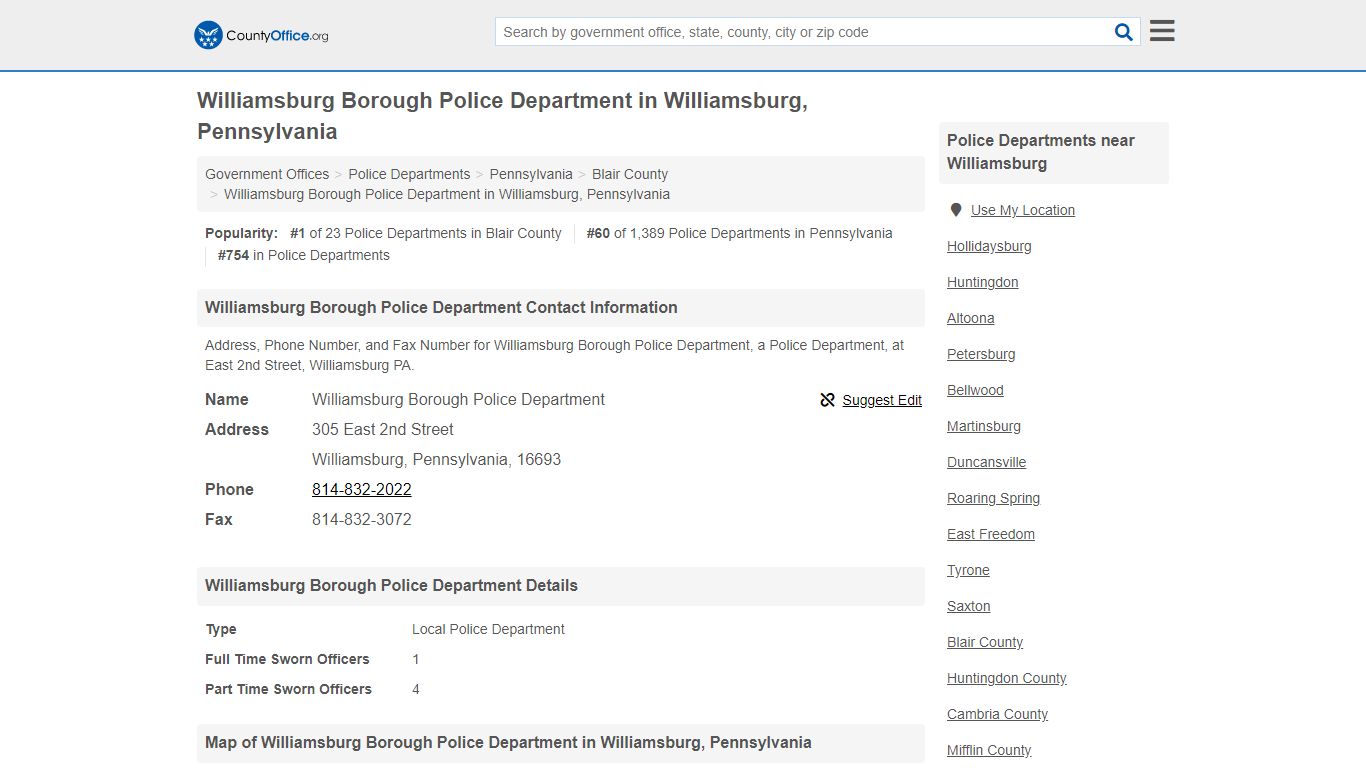Open East Freedom link

click(991, 534)
